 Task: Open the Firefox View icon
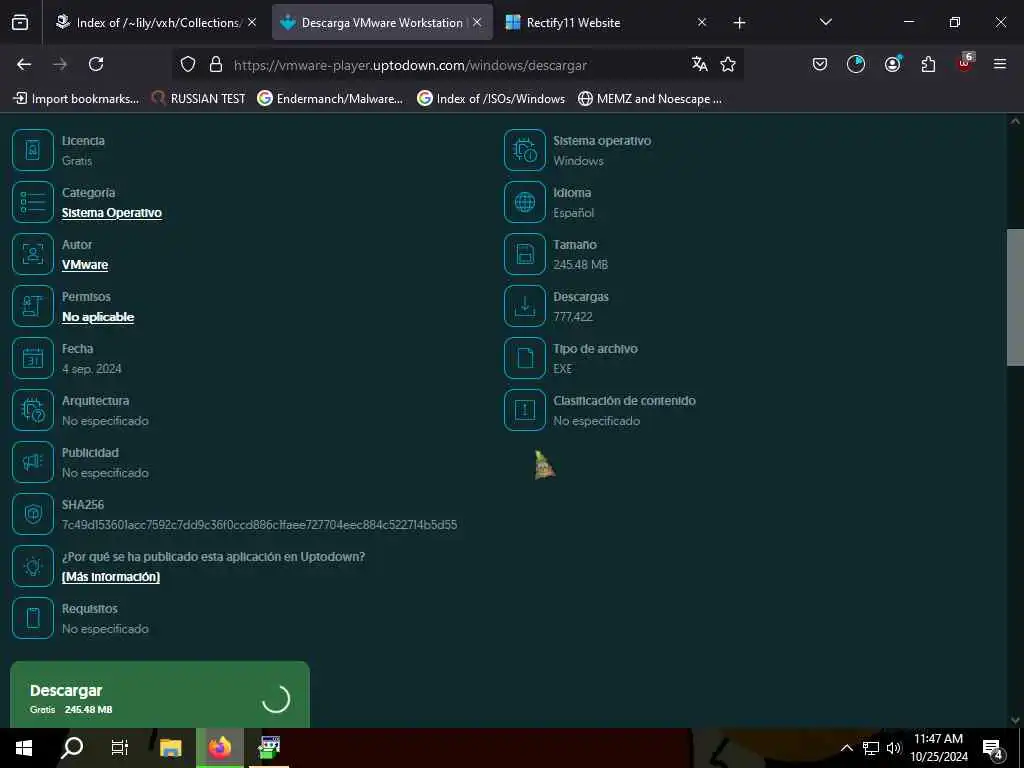point(20,22)
